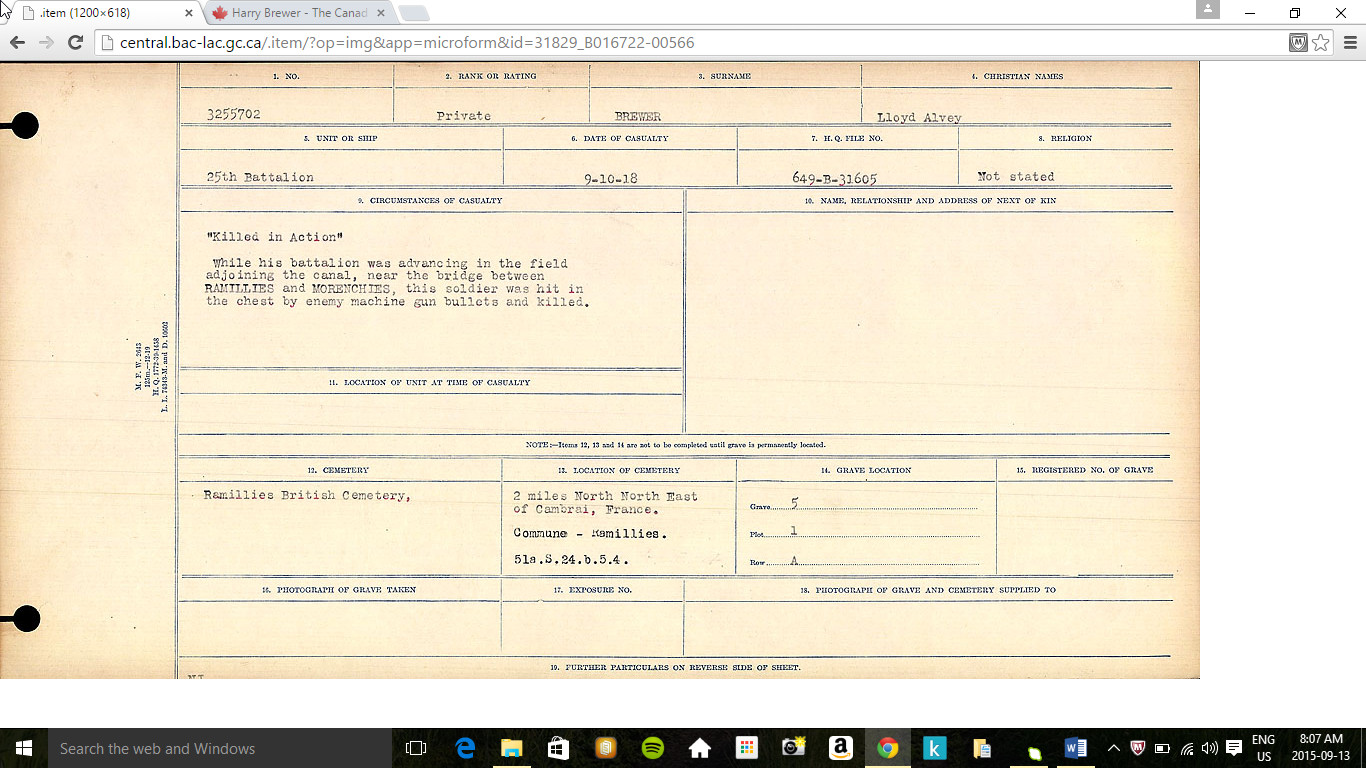This screenshot has width=1366, height=768.
Task: Launch Microsoft Edge from the taskbar
Action: [x=465, y=748]
